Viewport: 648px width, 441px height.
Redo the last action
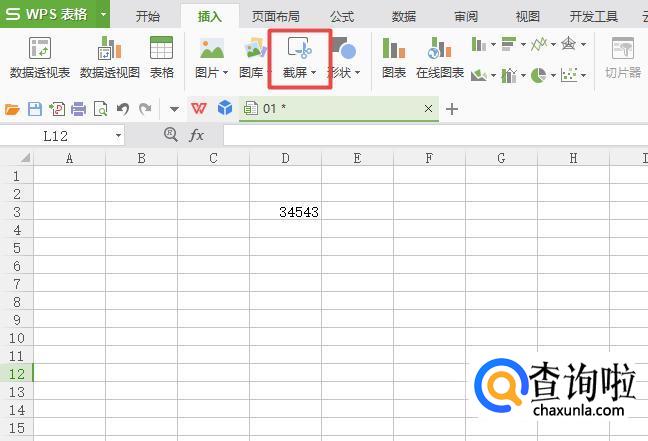coord(145,109)
